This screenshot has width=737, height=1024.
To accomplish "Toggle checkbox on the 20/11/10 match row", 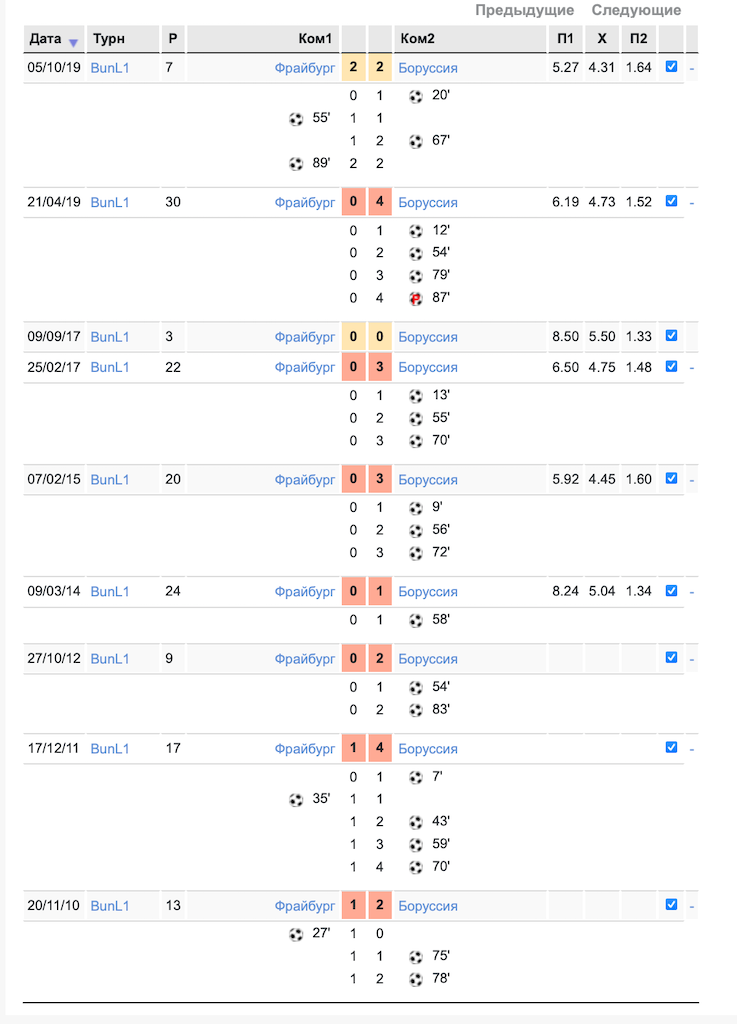I will coord(671,904).
